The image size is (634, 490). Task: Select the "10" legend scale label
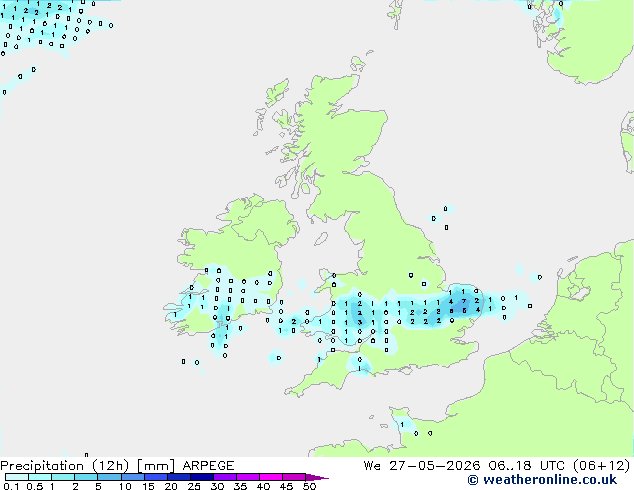click(125, 486)
